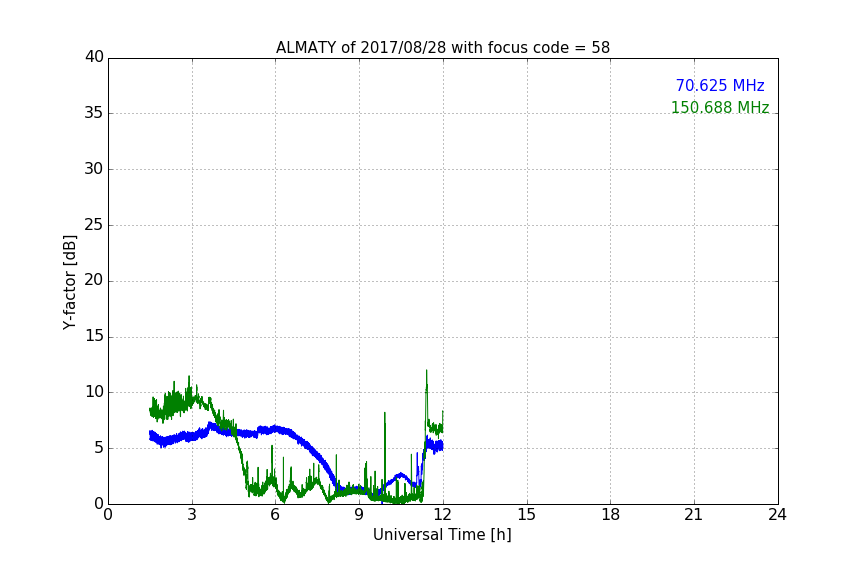Click the x-axis tick label 3
The image size is (864, 576).
click(192, 515)
